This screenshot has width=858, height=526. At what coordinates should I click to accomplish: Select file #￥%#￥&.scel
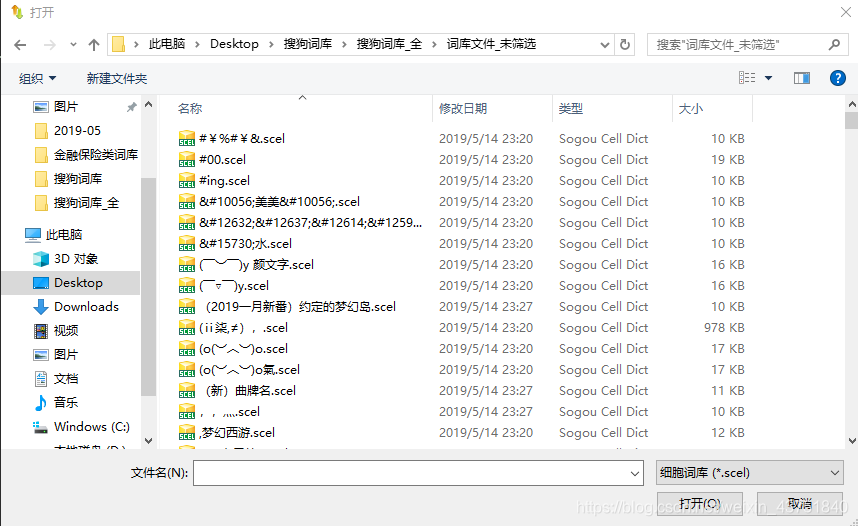coord(242,138)
